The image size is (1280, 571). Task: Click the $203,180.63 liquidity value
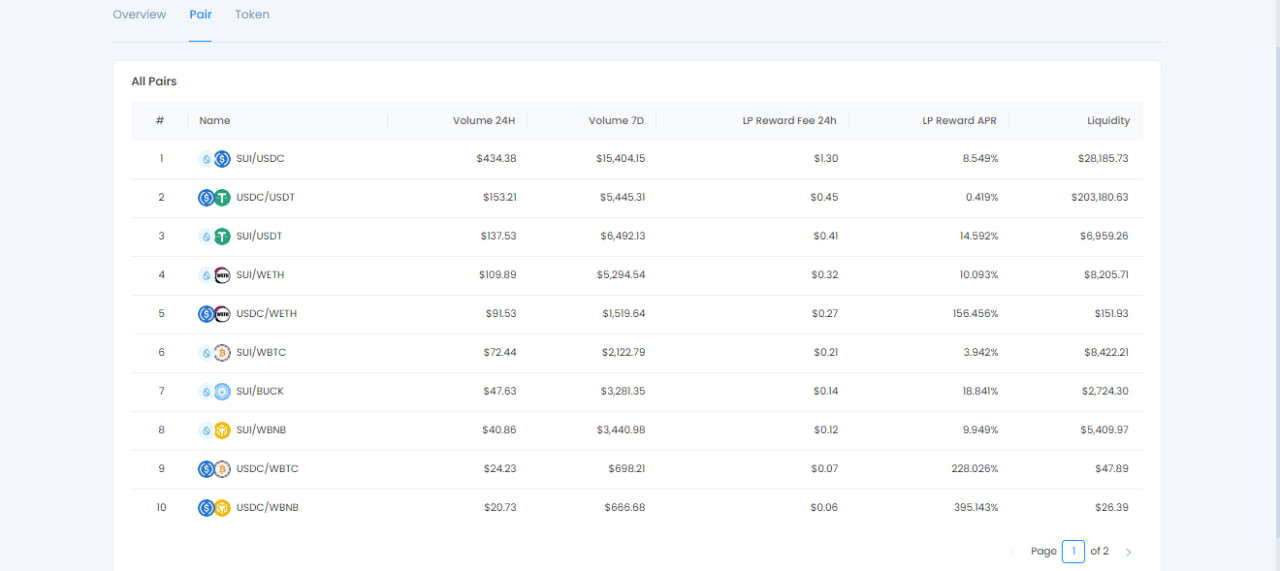coord(1099,197)
